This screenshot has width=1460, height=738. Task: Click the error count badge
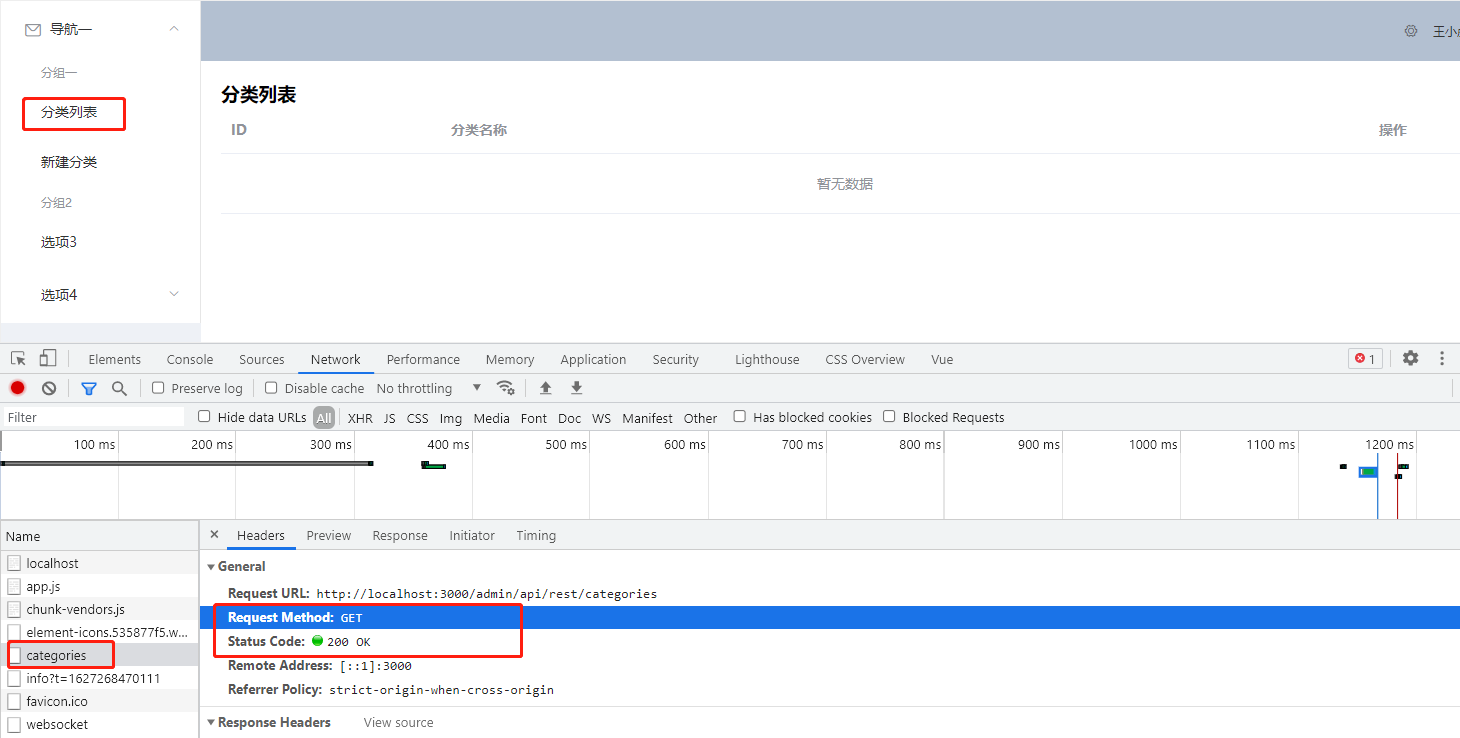click(x=1365, y=359)
